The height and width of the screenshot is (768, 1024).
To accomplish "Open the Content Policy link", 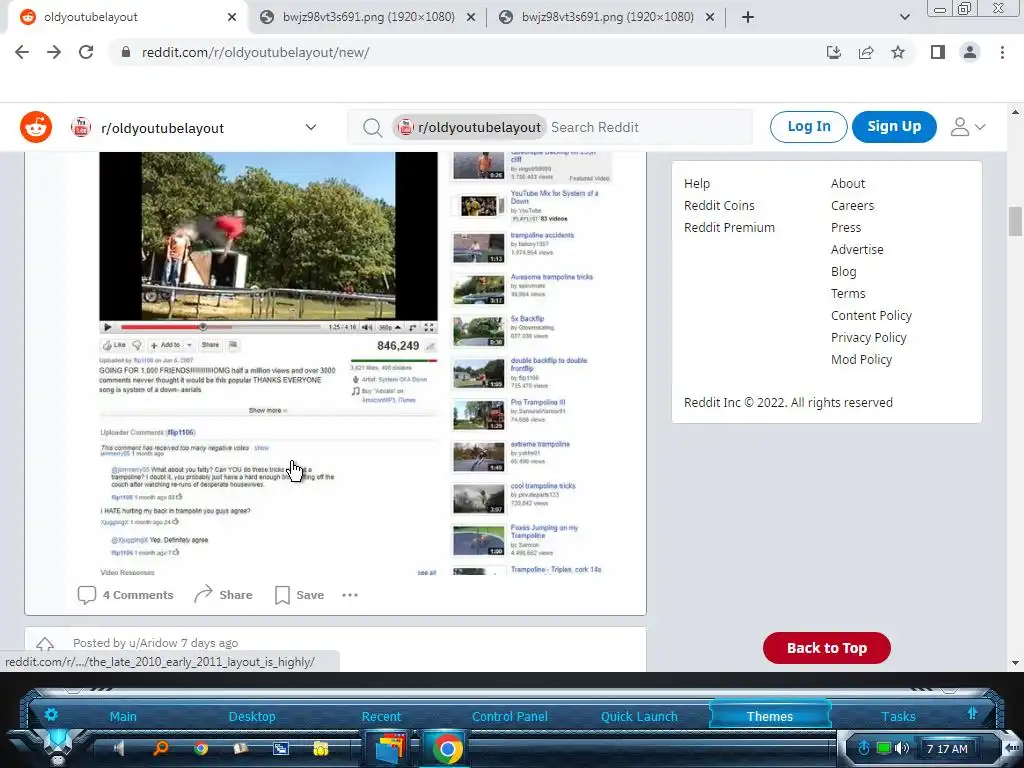I will point(871,315).
